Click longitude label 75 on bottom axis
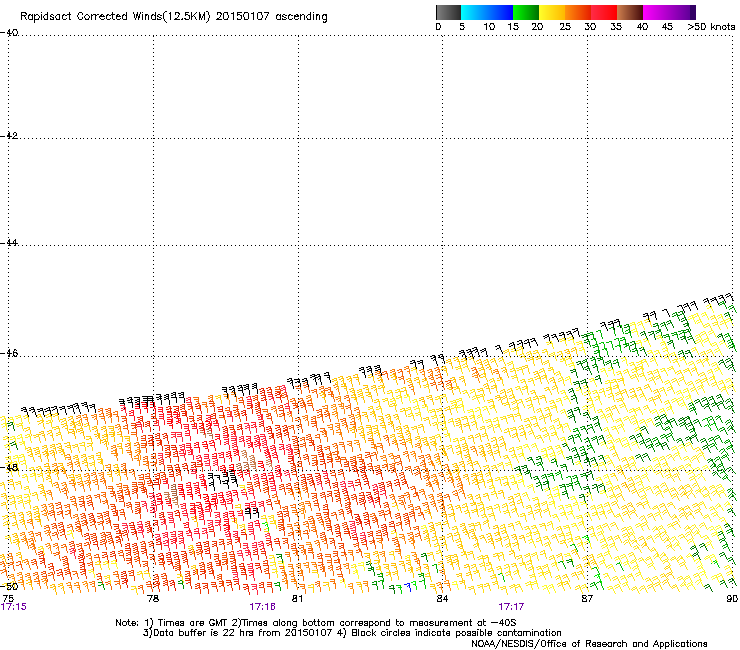740x650 pixels. click(x=8, y=599)
